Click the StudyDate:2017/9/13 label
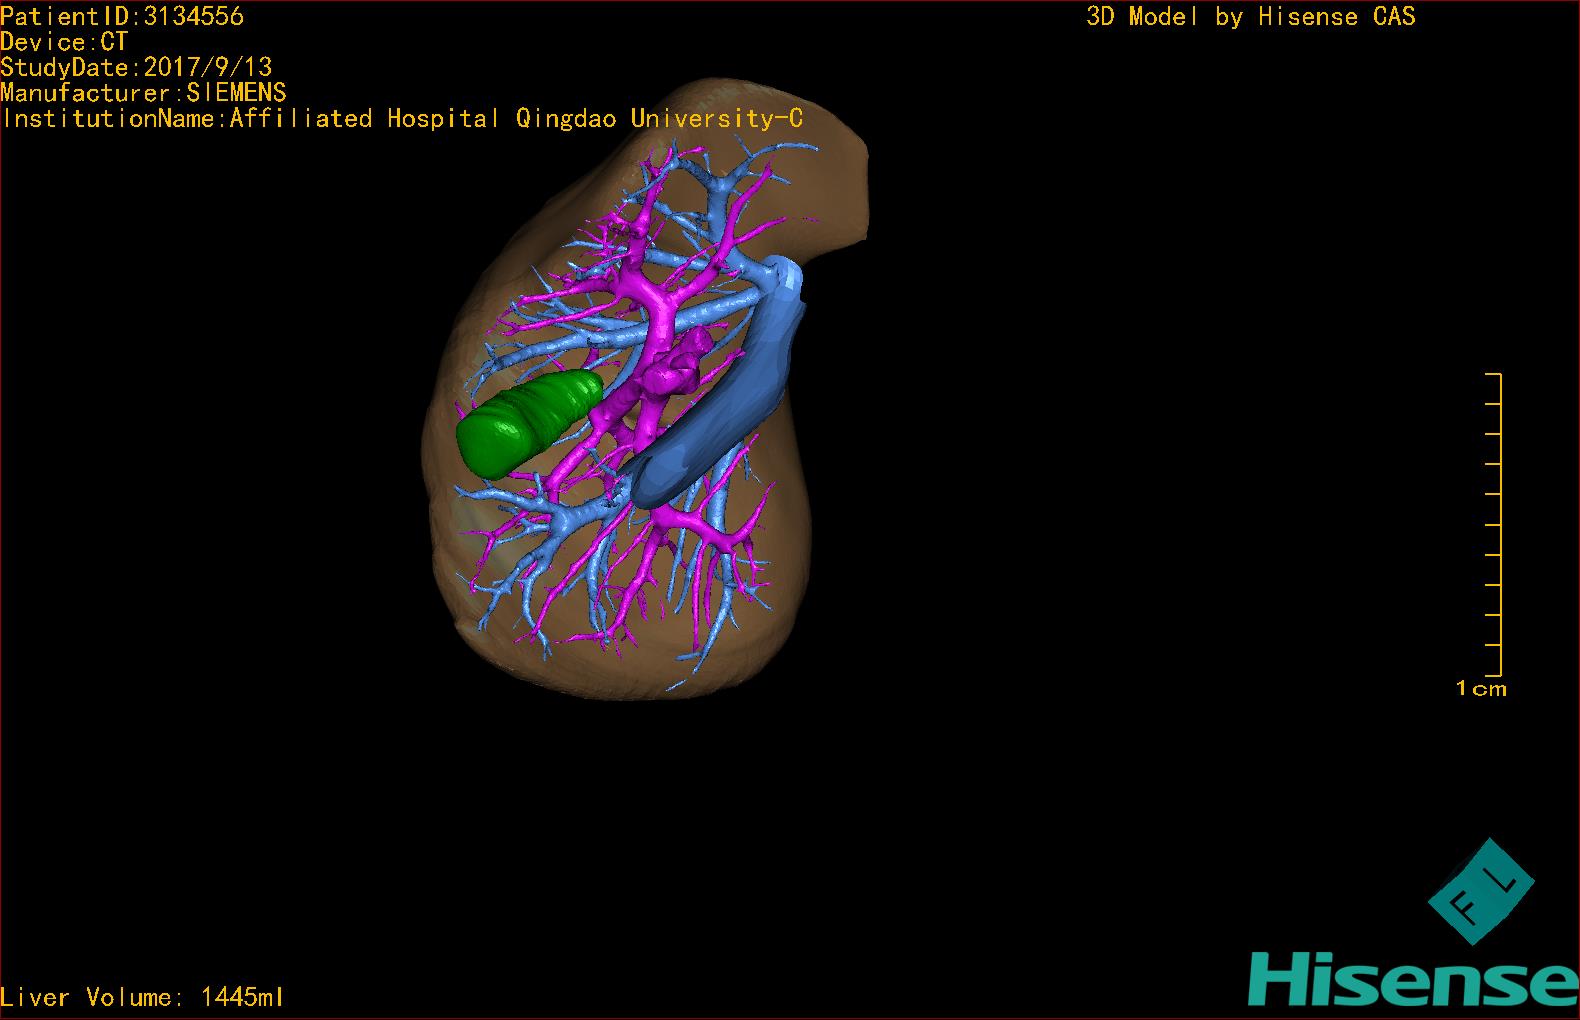 click(x=136, y=67)
